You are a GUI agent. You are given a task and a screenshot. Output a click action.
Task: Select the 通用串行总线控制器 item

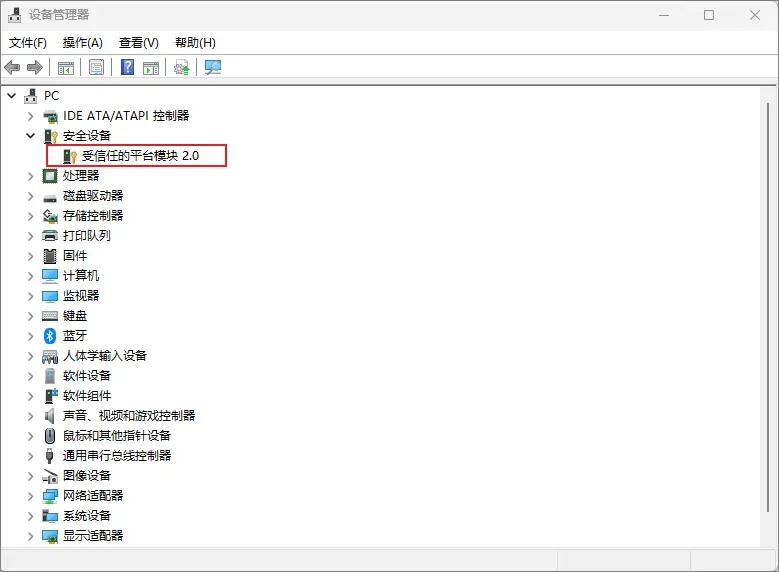click(x=117, y=455)
